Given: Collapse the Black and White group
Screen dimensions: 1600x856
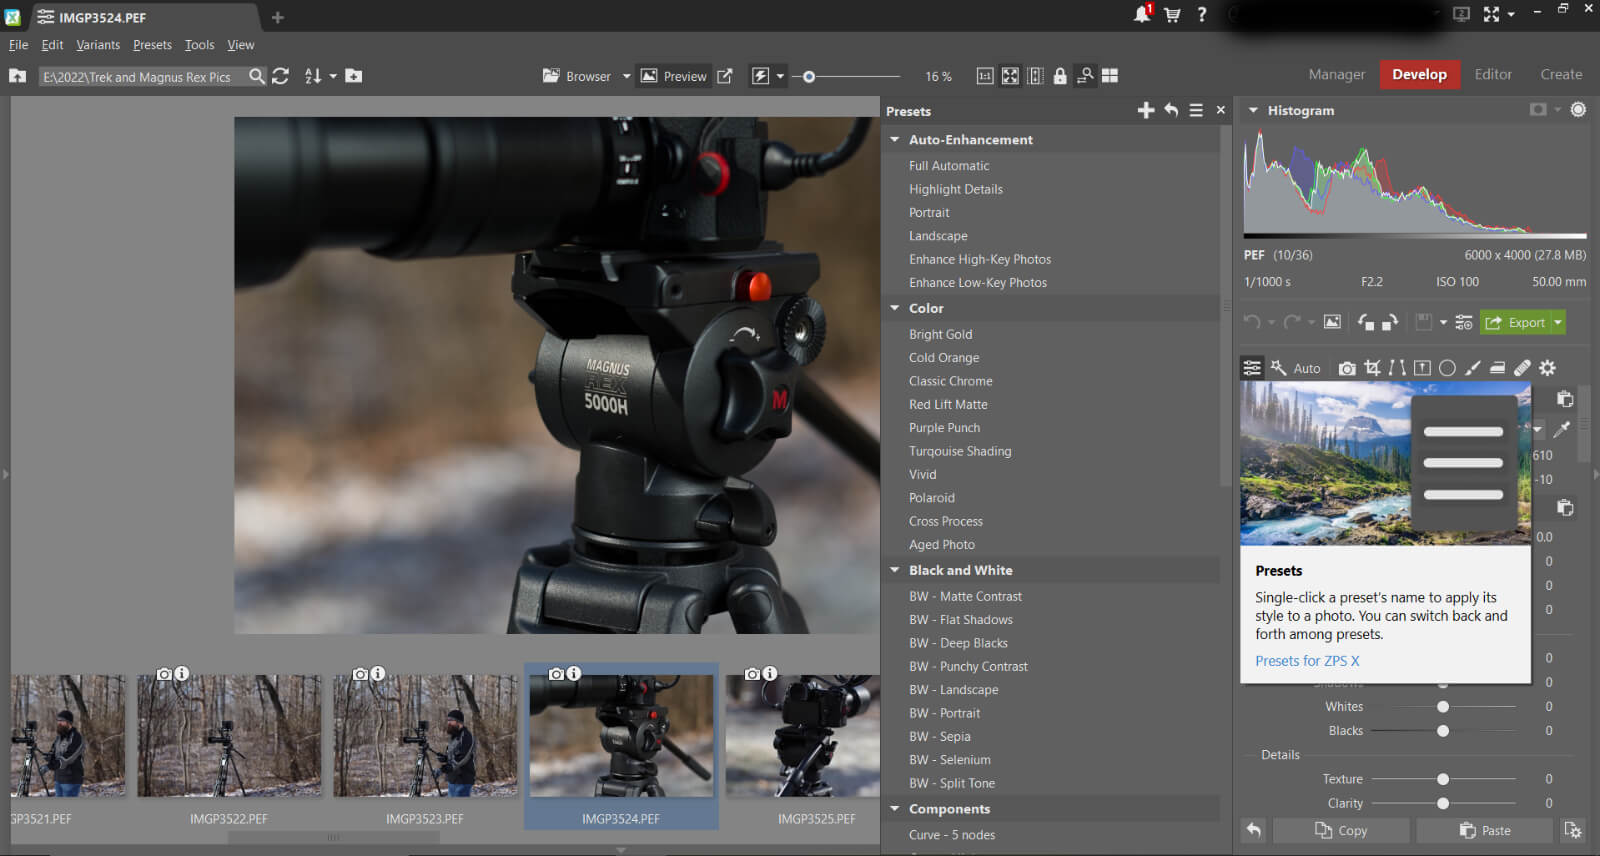Looking at the screenshot, I should click(x=895, y=570).
